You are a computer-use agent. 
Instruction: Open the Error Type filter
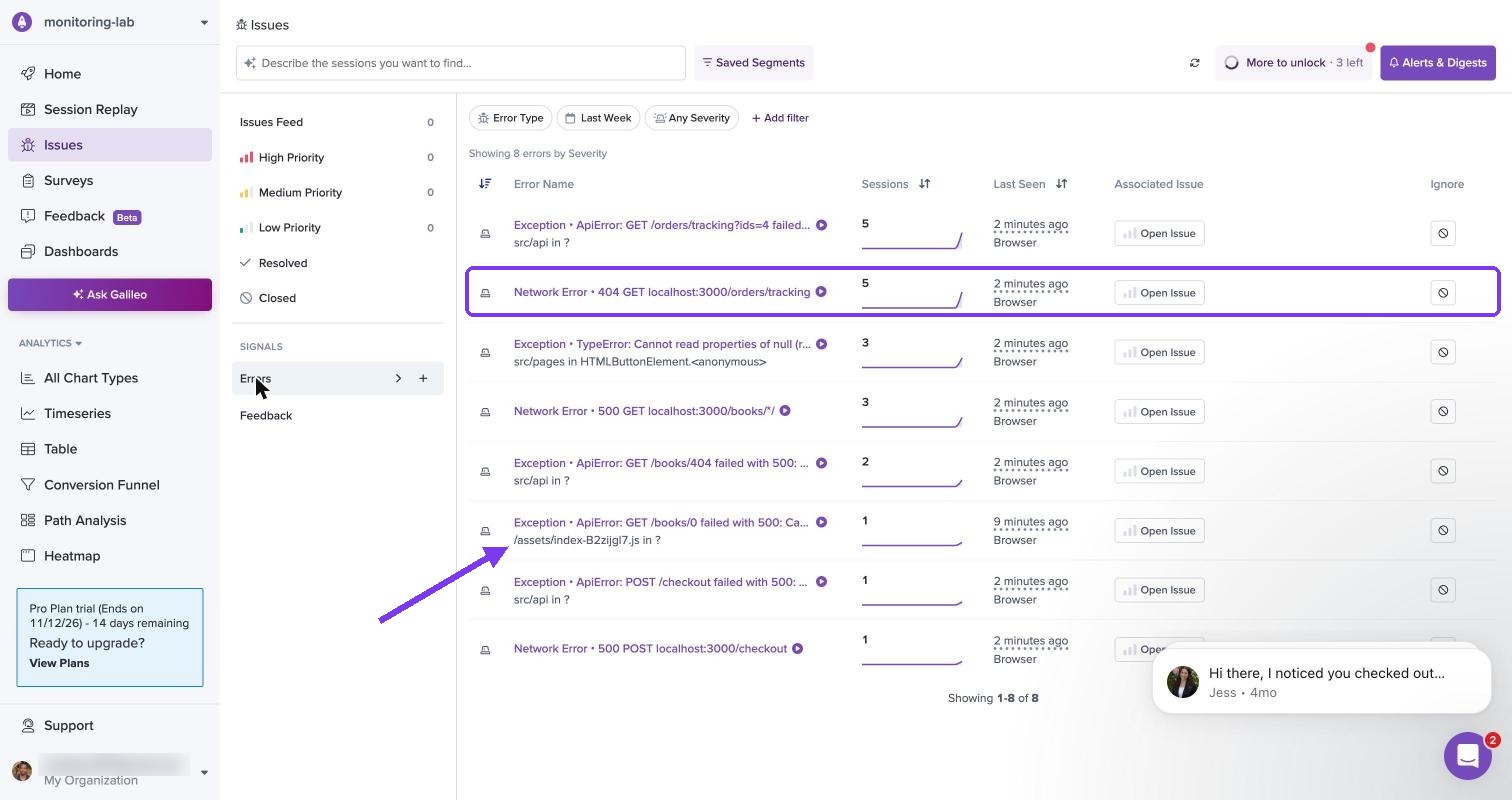pos(510,118)
